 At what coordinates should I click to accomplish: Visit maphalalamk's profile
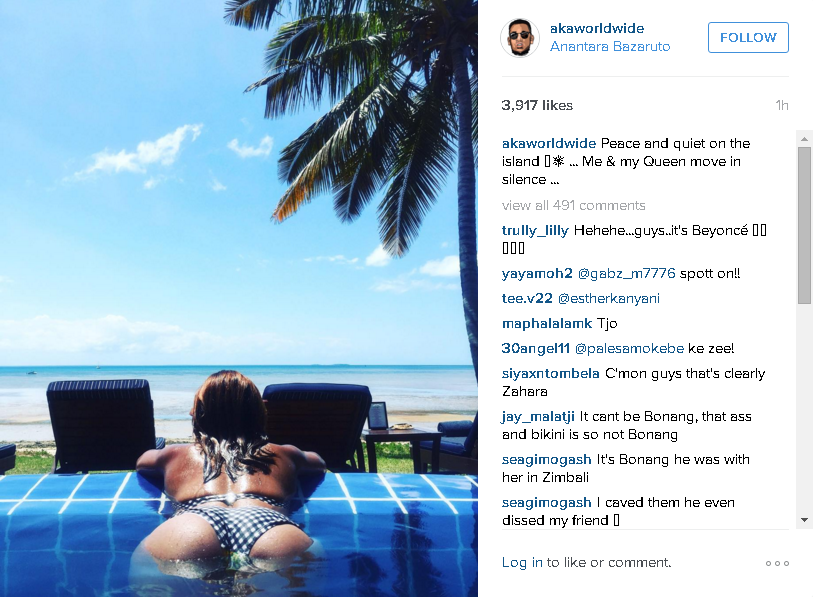[x=546, y=323]
